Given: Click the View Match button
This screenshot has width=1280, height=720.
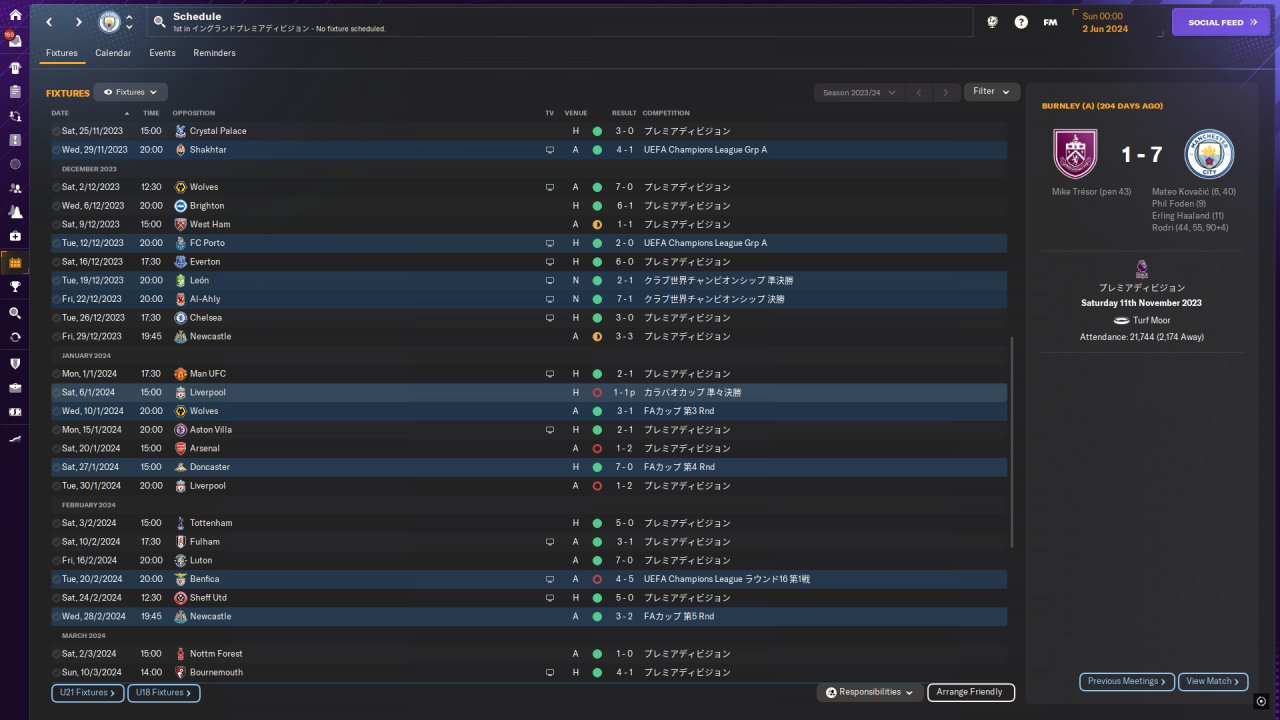Looking at the screenshot, I should click(x=1213, y=681).
